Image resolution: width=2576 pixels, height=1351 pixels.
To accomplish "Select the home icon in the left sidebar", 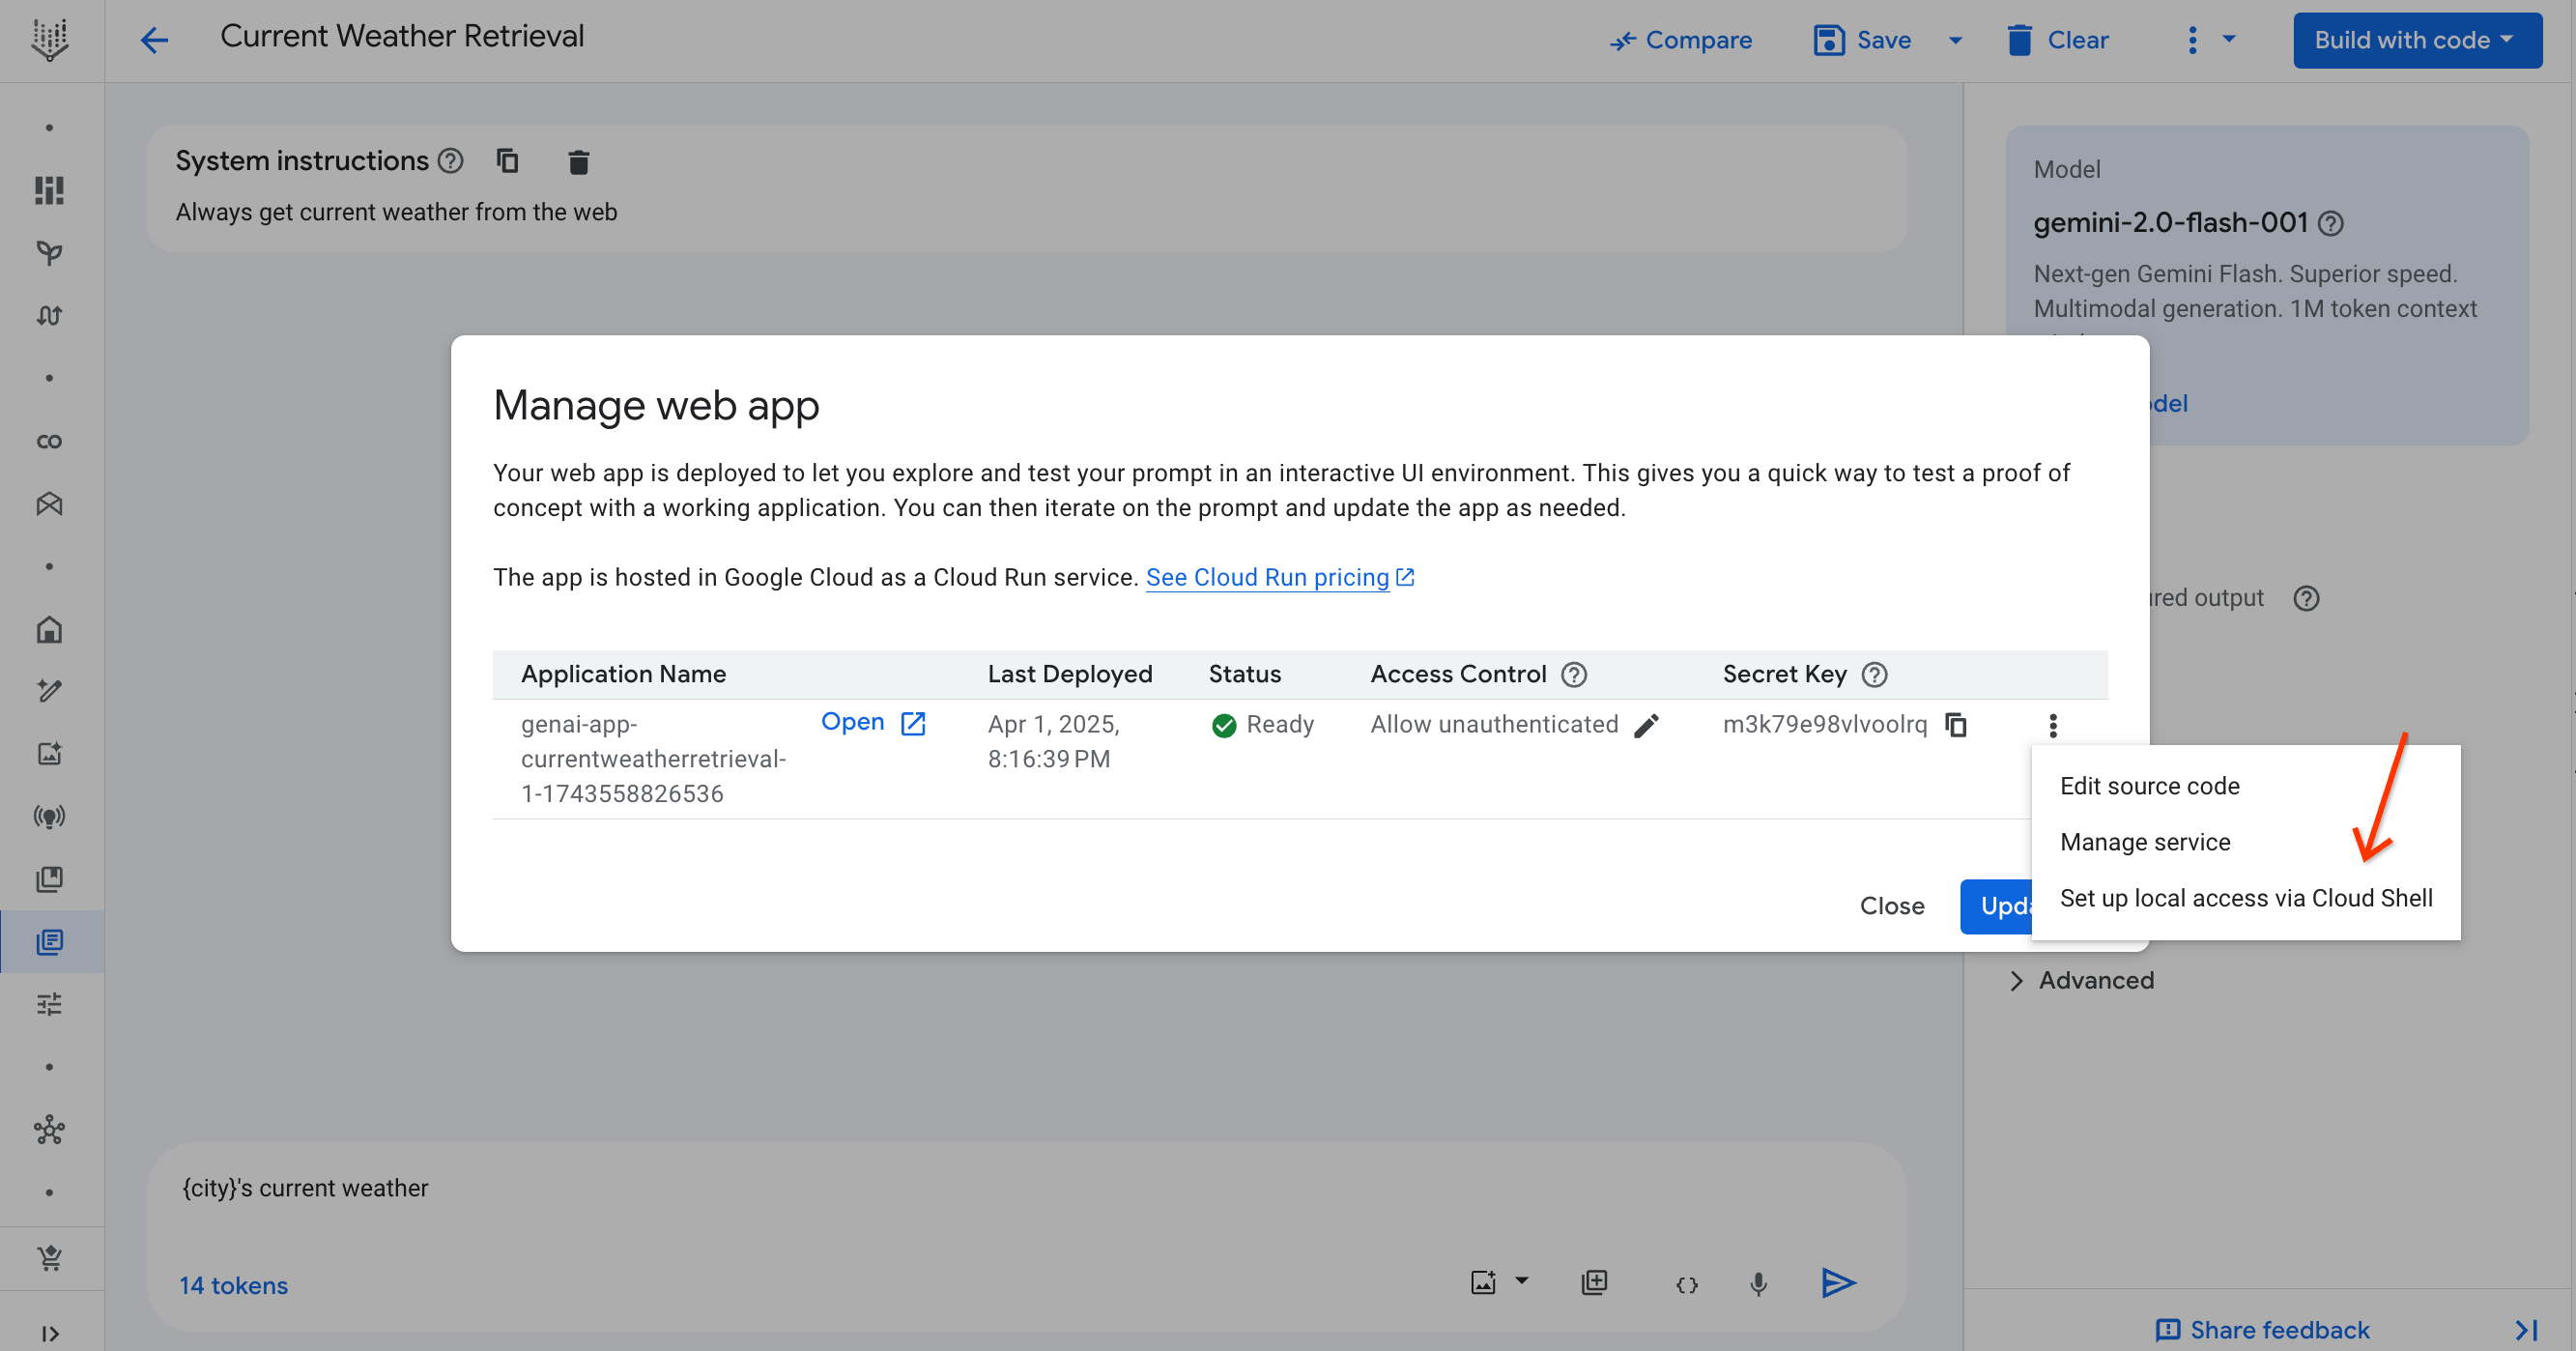I will pyautogui.click(x=49, y=629).
